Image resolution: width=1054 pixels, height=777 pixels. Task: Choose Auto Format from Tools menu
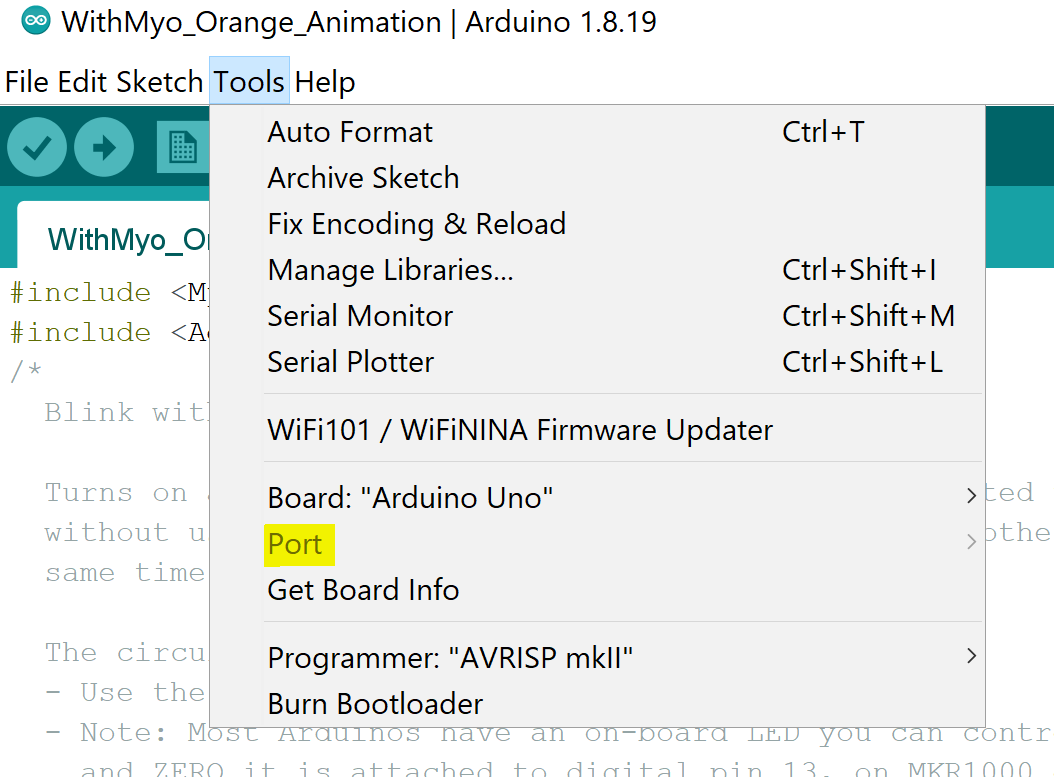[350, 132]
